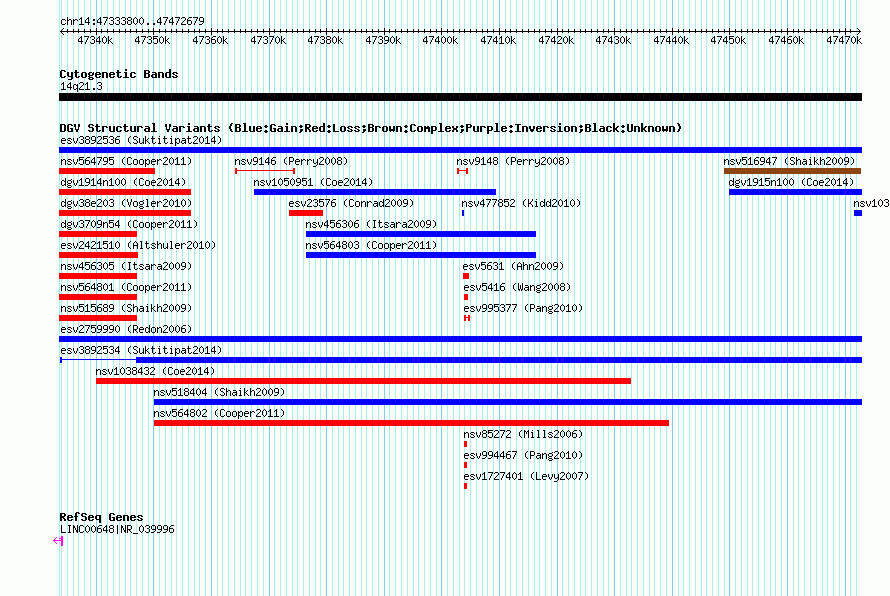
Task: Click the nsv9146 (Perry2008) label
Action: point(291,161)
